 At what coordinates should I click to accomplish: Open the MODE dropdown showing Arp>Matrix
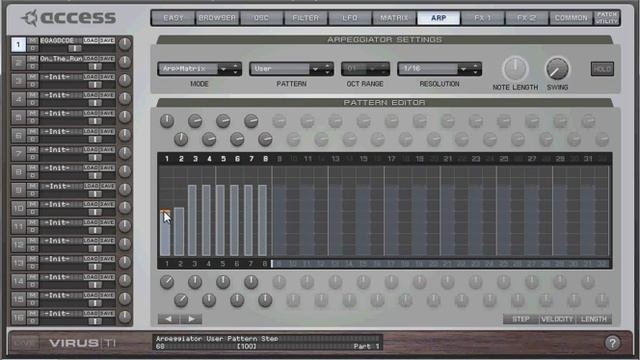pos(199,69)
